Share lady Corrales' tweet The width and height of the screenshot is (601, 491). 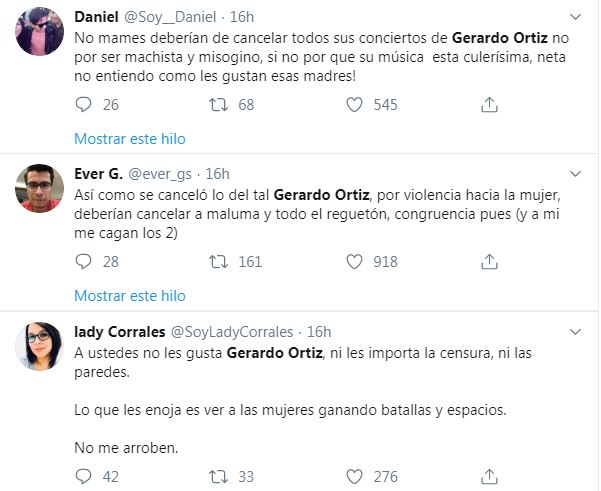489,477
